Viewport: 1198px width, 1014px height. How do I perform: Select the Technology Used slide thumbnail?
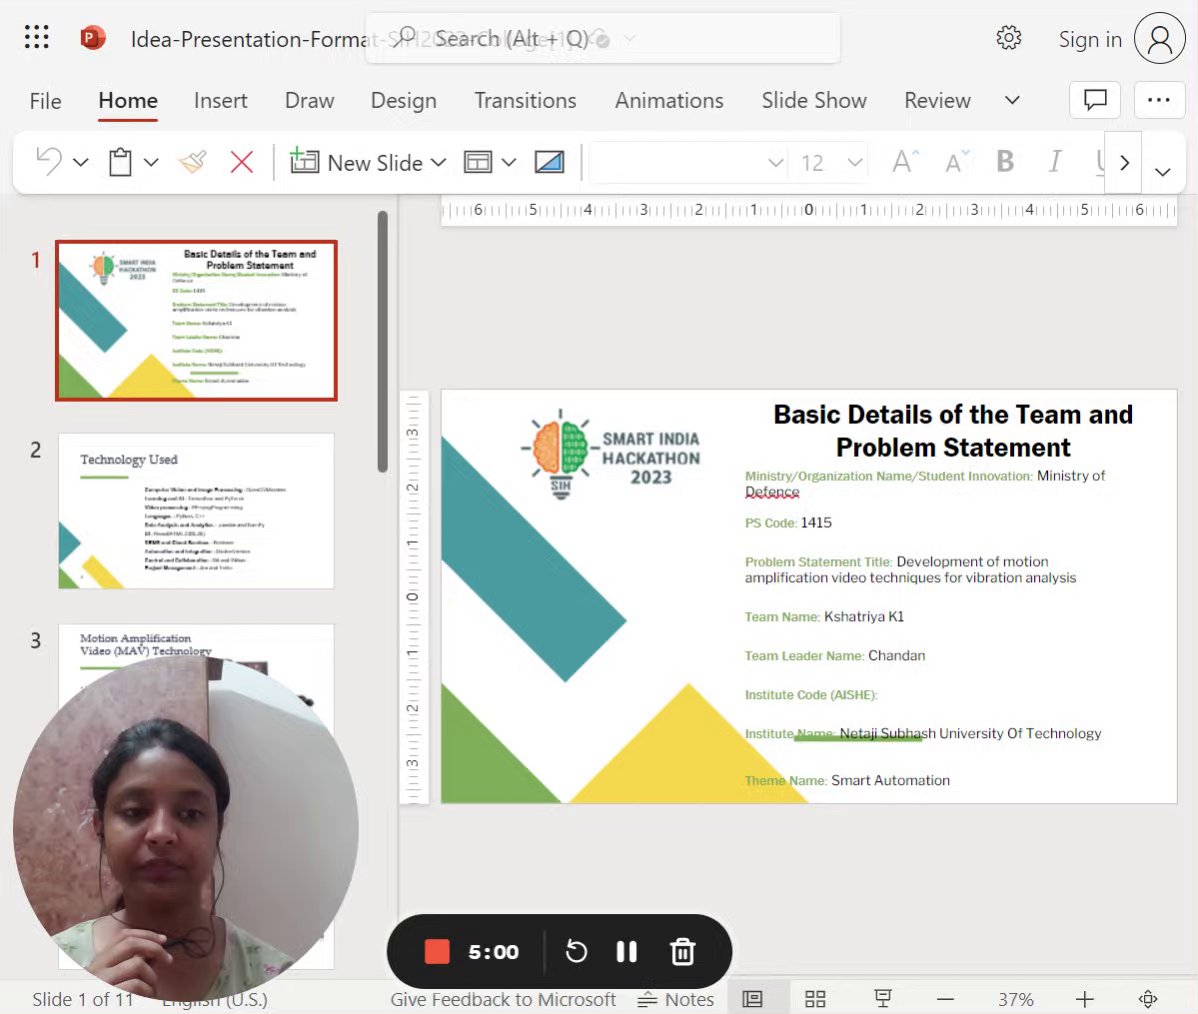click(196, 510)
